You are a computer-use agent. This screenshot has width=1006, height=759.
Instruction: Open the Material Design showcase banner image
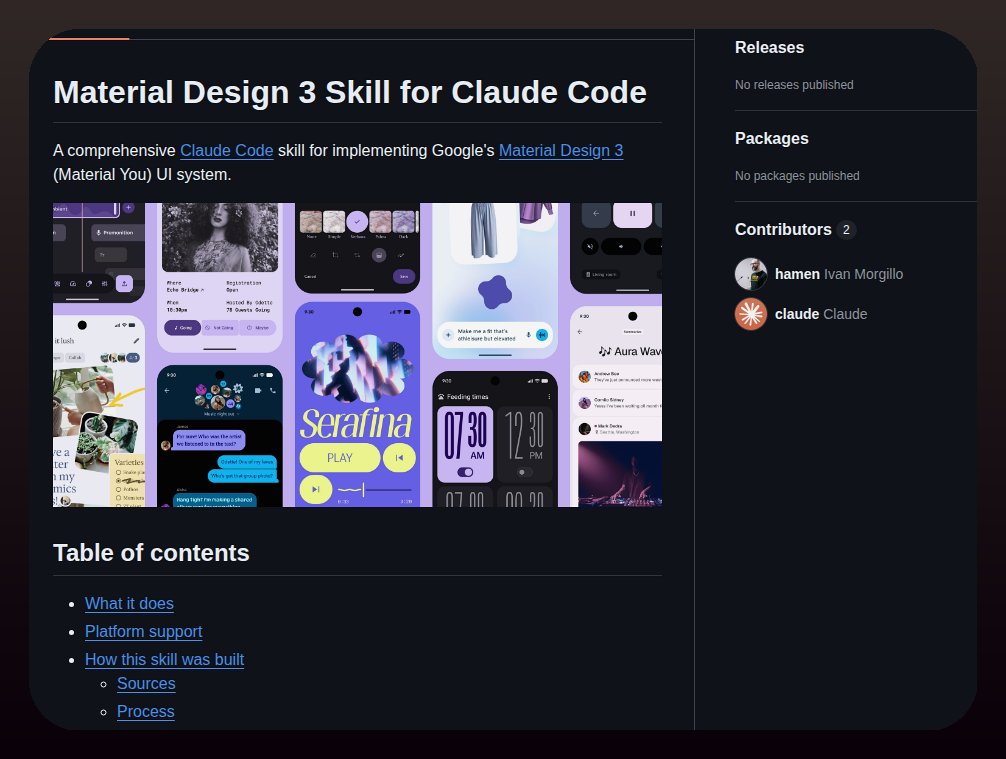click(x=357, y=355)
